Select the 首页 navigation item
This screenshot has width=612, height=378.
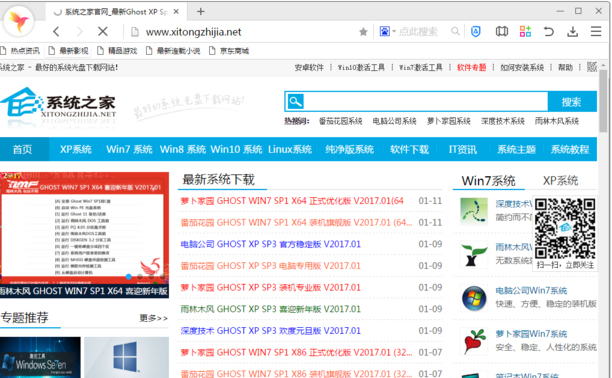[23, 149]
